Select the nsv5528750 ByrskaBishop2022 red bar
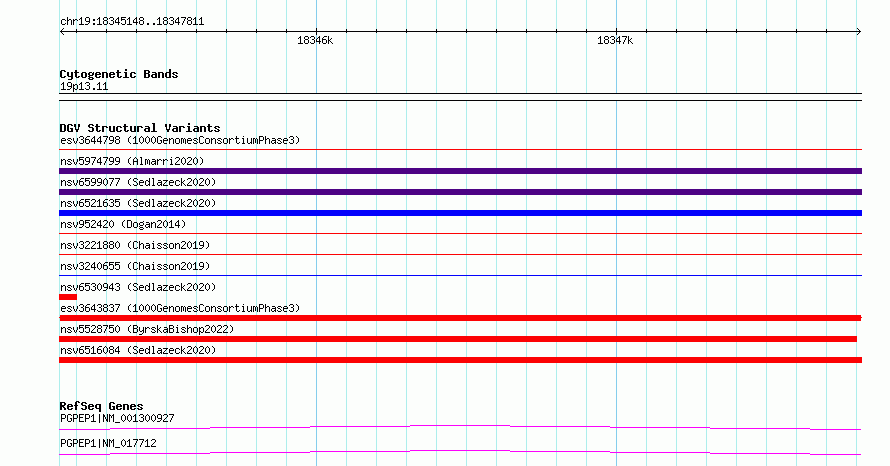Image resolution: width=890 pixels, height=466 pixels. point(458,339)
